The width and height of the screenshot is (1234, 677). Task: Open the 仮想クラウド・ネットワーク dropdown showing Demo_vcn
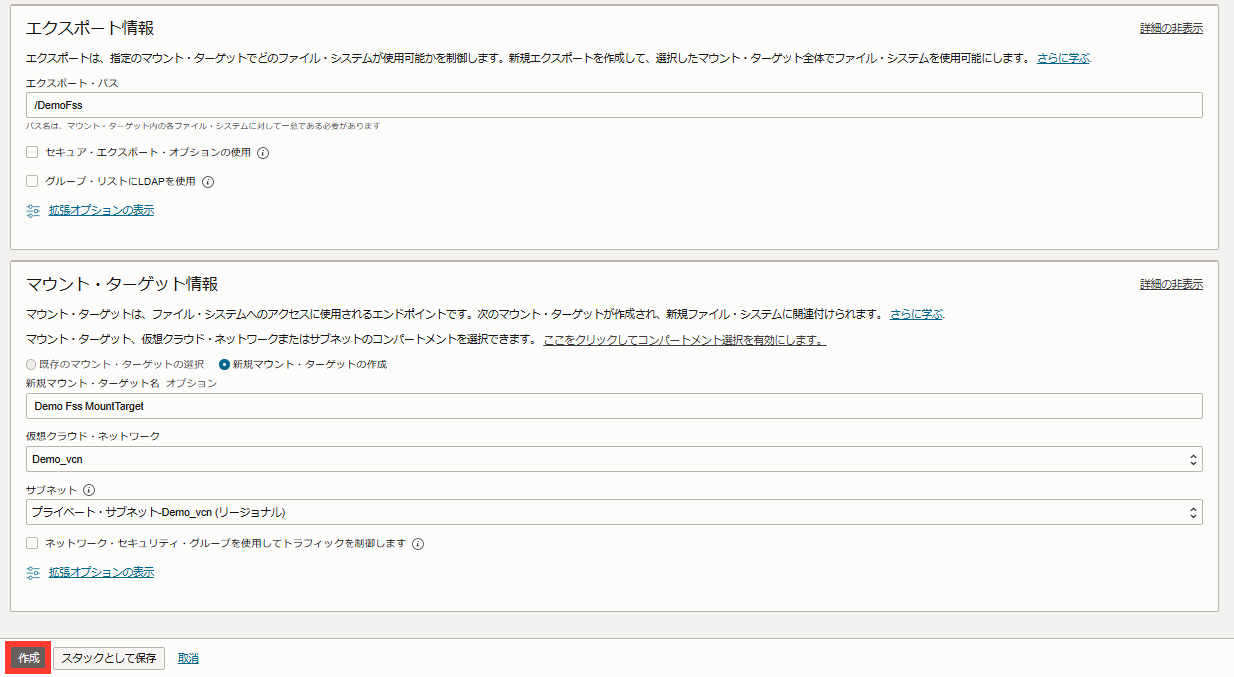pyautogui.click(x=614, y=459)
